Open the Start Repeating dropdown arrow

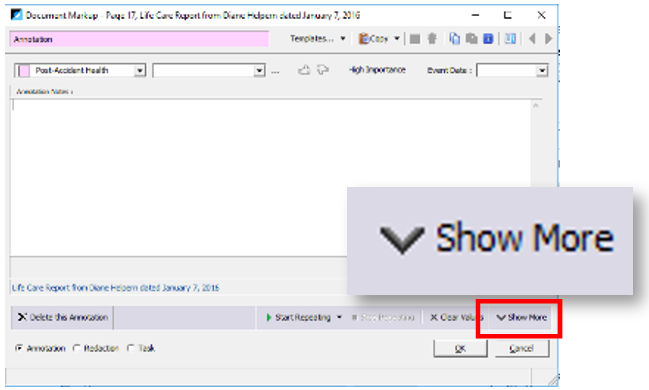click(339, 318)
